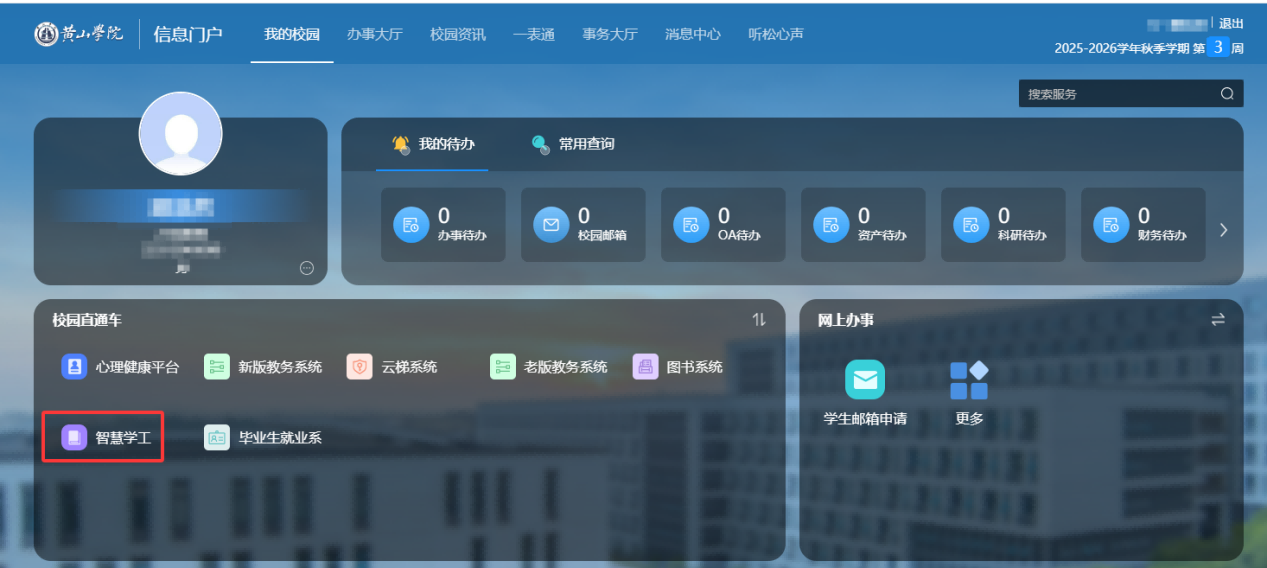Image resolution: width=1267 pixels, height=568 pixels.
Task: Click the 智慧学工 icon
Action: click(75, 438)
